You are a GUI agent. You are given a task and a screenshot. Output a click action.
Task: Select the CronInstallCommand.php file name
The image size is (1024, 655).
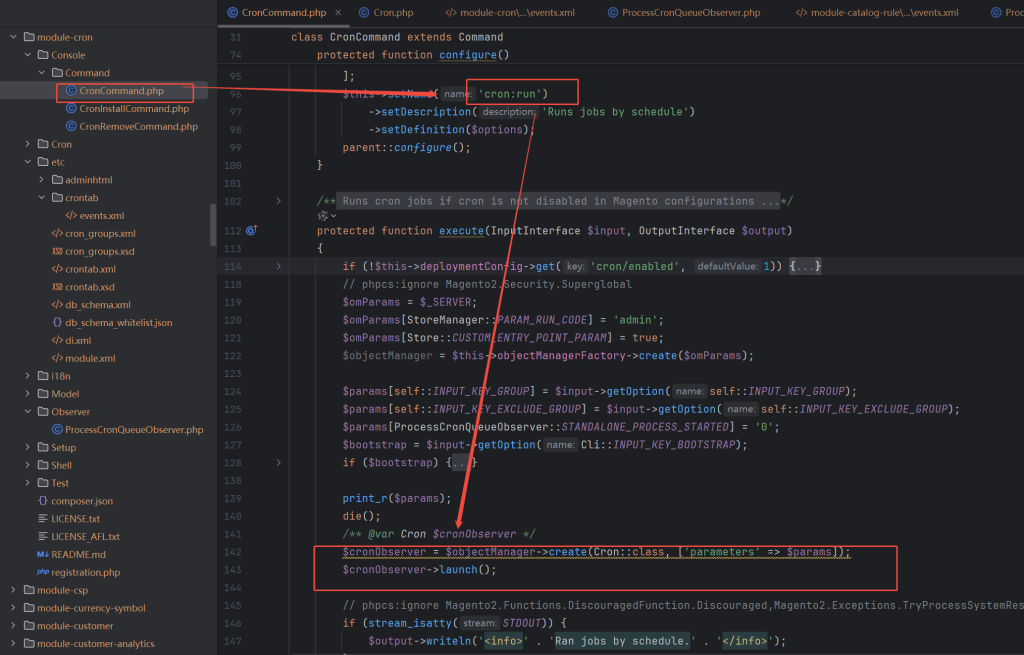click(134, 108)
